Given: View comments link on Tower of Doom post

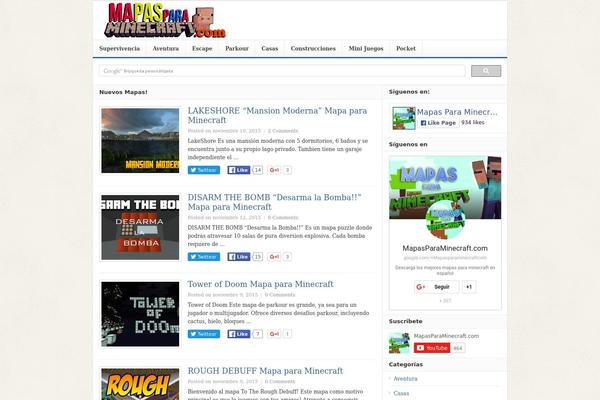Looking at the screenshot, I should [x=280, y=295].
